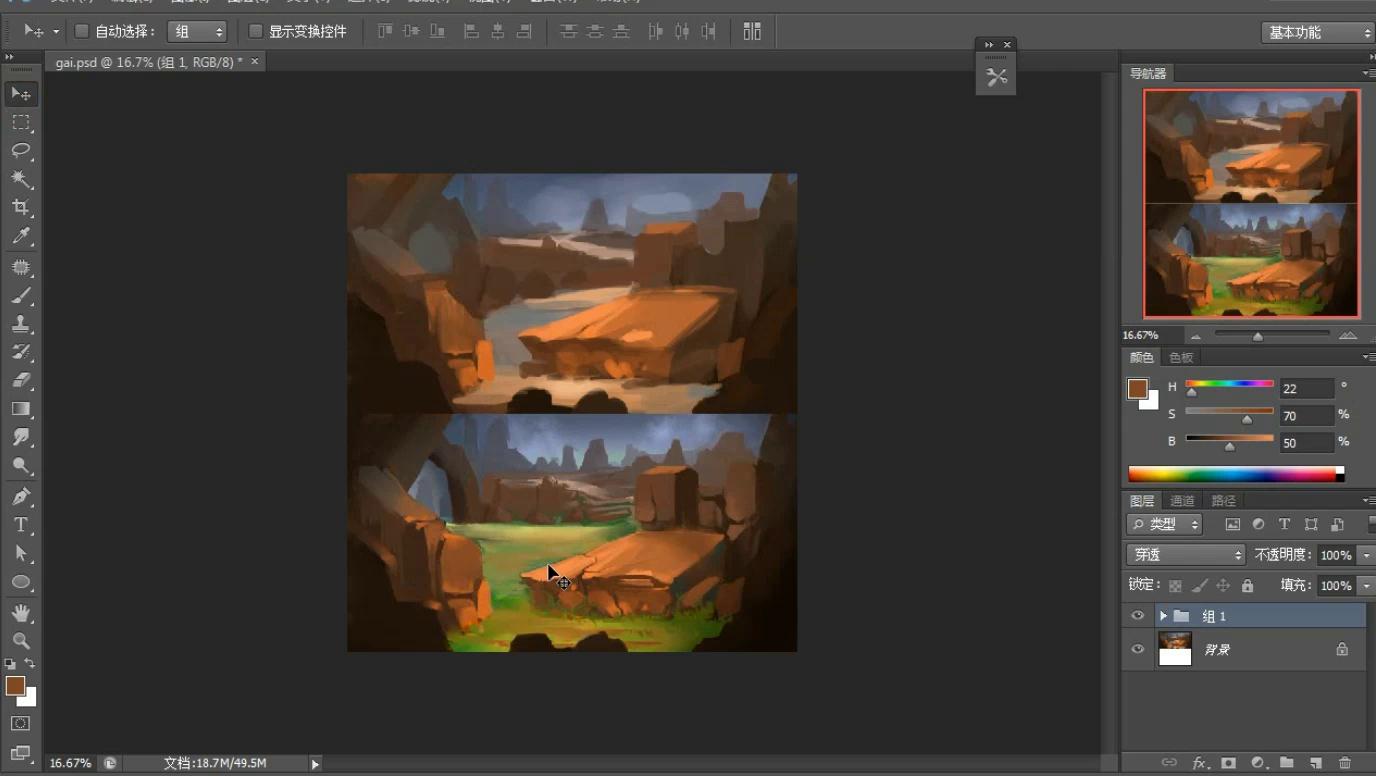Toggle lock position
The width and height of the screenshot is (1376, 776).
tap(1223, 586)
